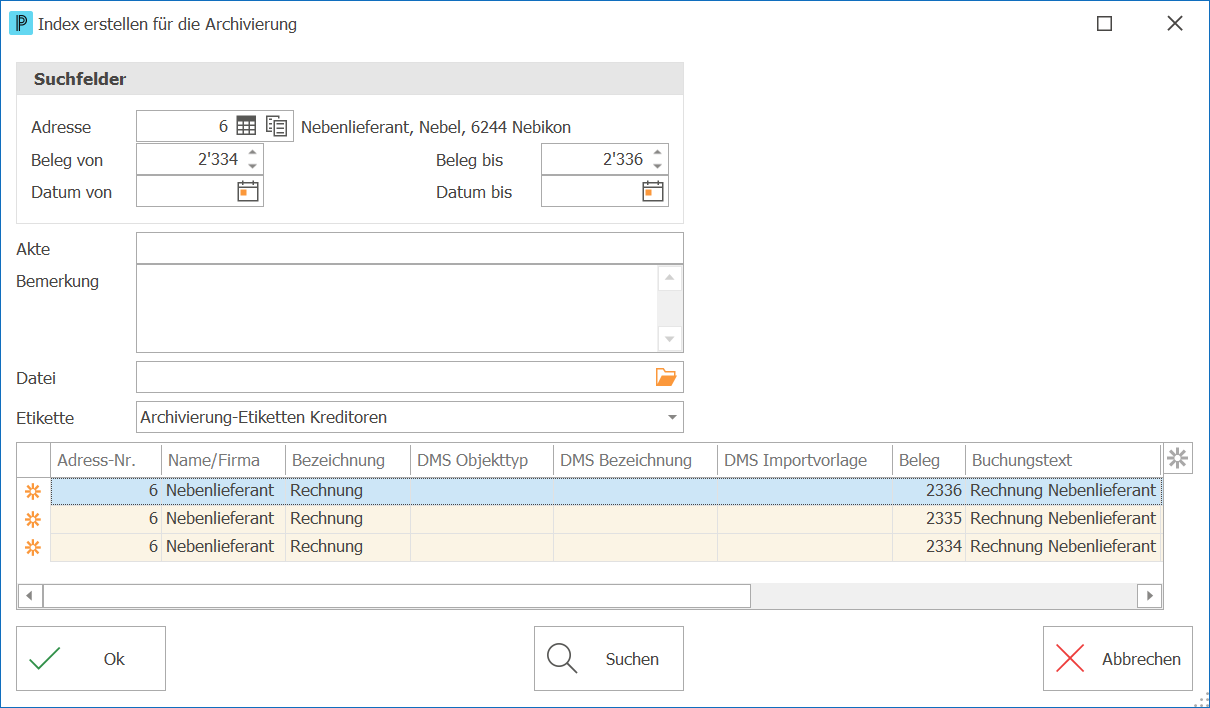Select Beleg cell 2335
This screenshot has width=1210, height=708.
click(929, 519)
